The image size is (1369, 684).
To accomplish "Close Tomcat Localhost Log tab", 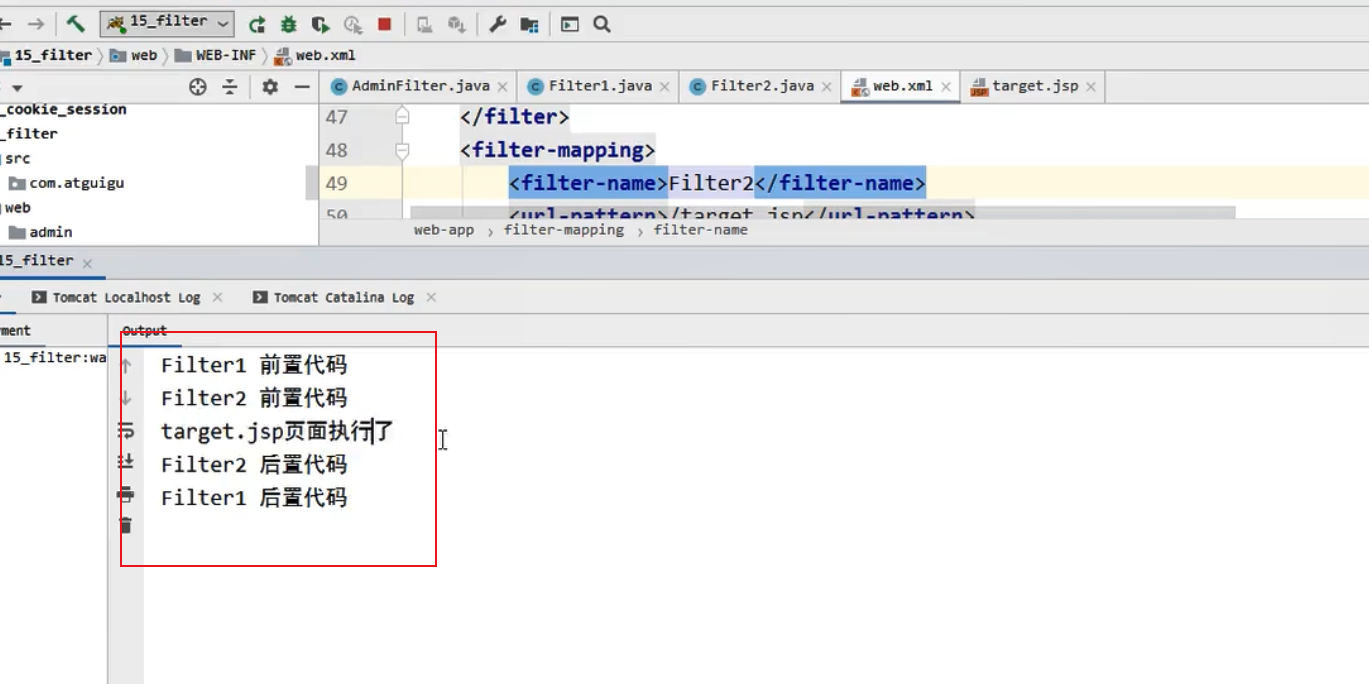I will pos(217,297).
